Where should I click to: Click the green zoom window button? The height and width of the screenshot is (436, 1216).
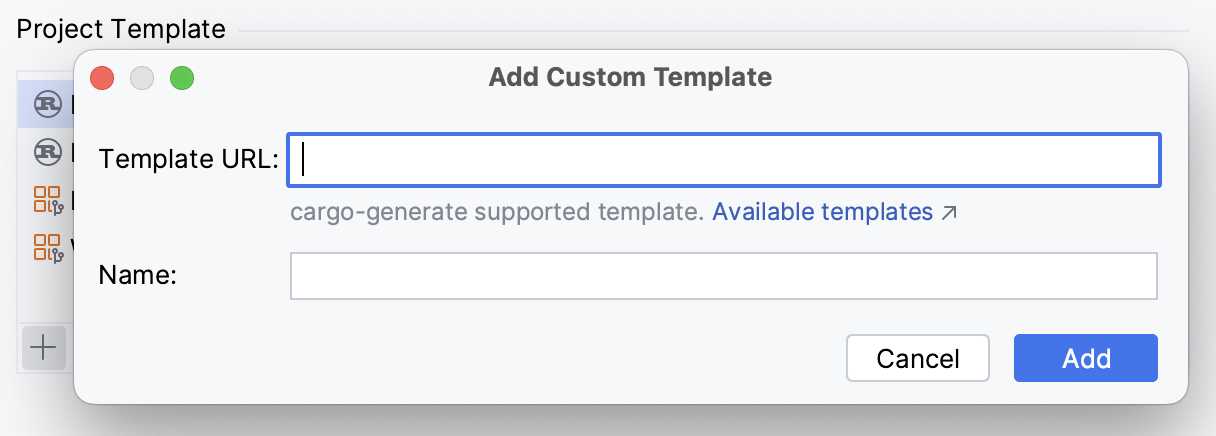181,77
